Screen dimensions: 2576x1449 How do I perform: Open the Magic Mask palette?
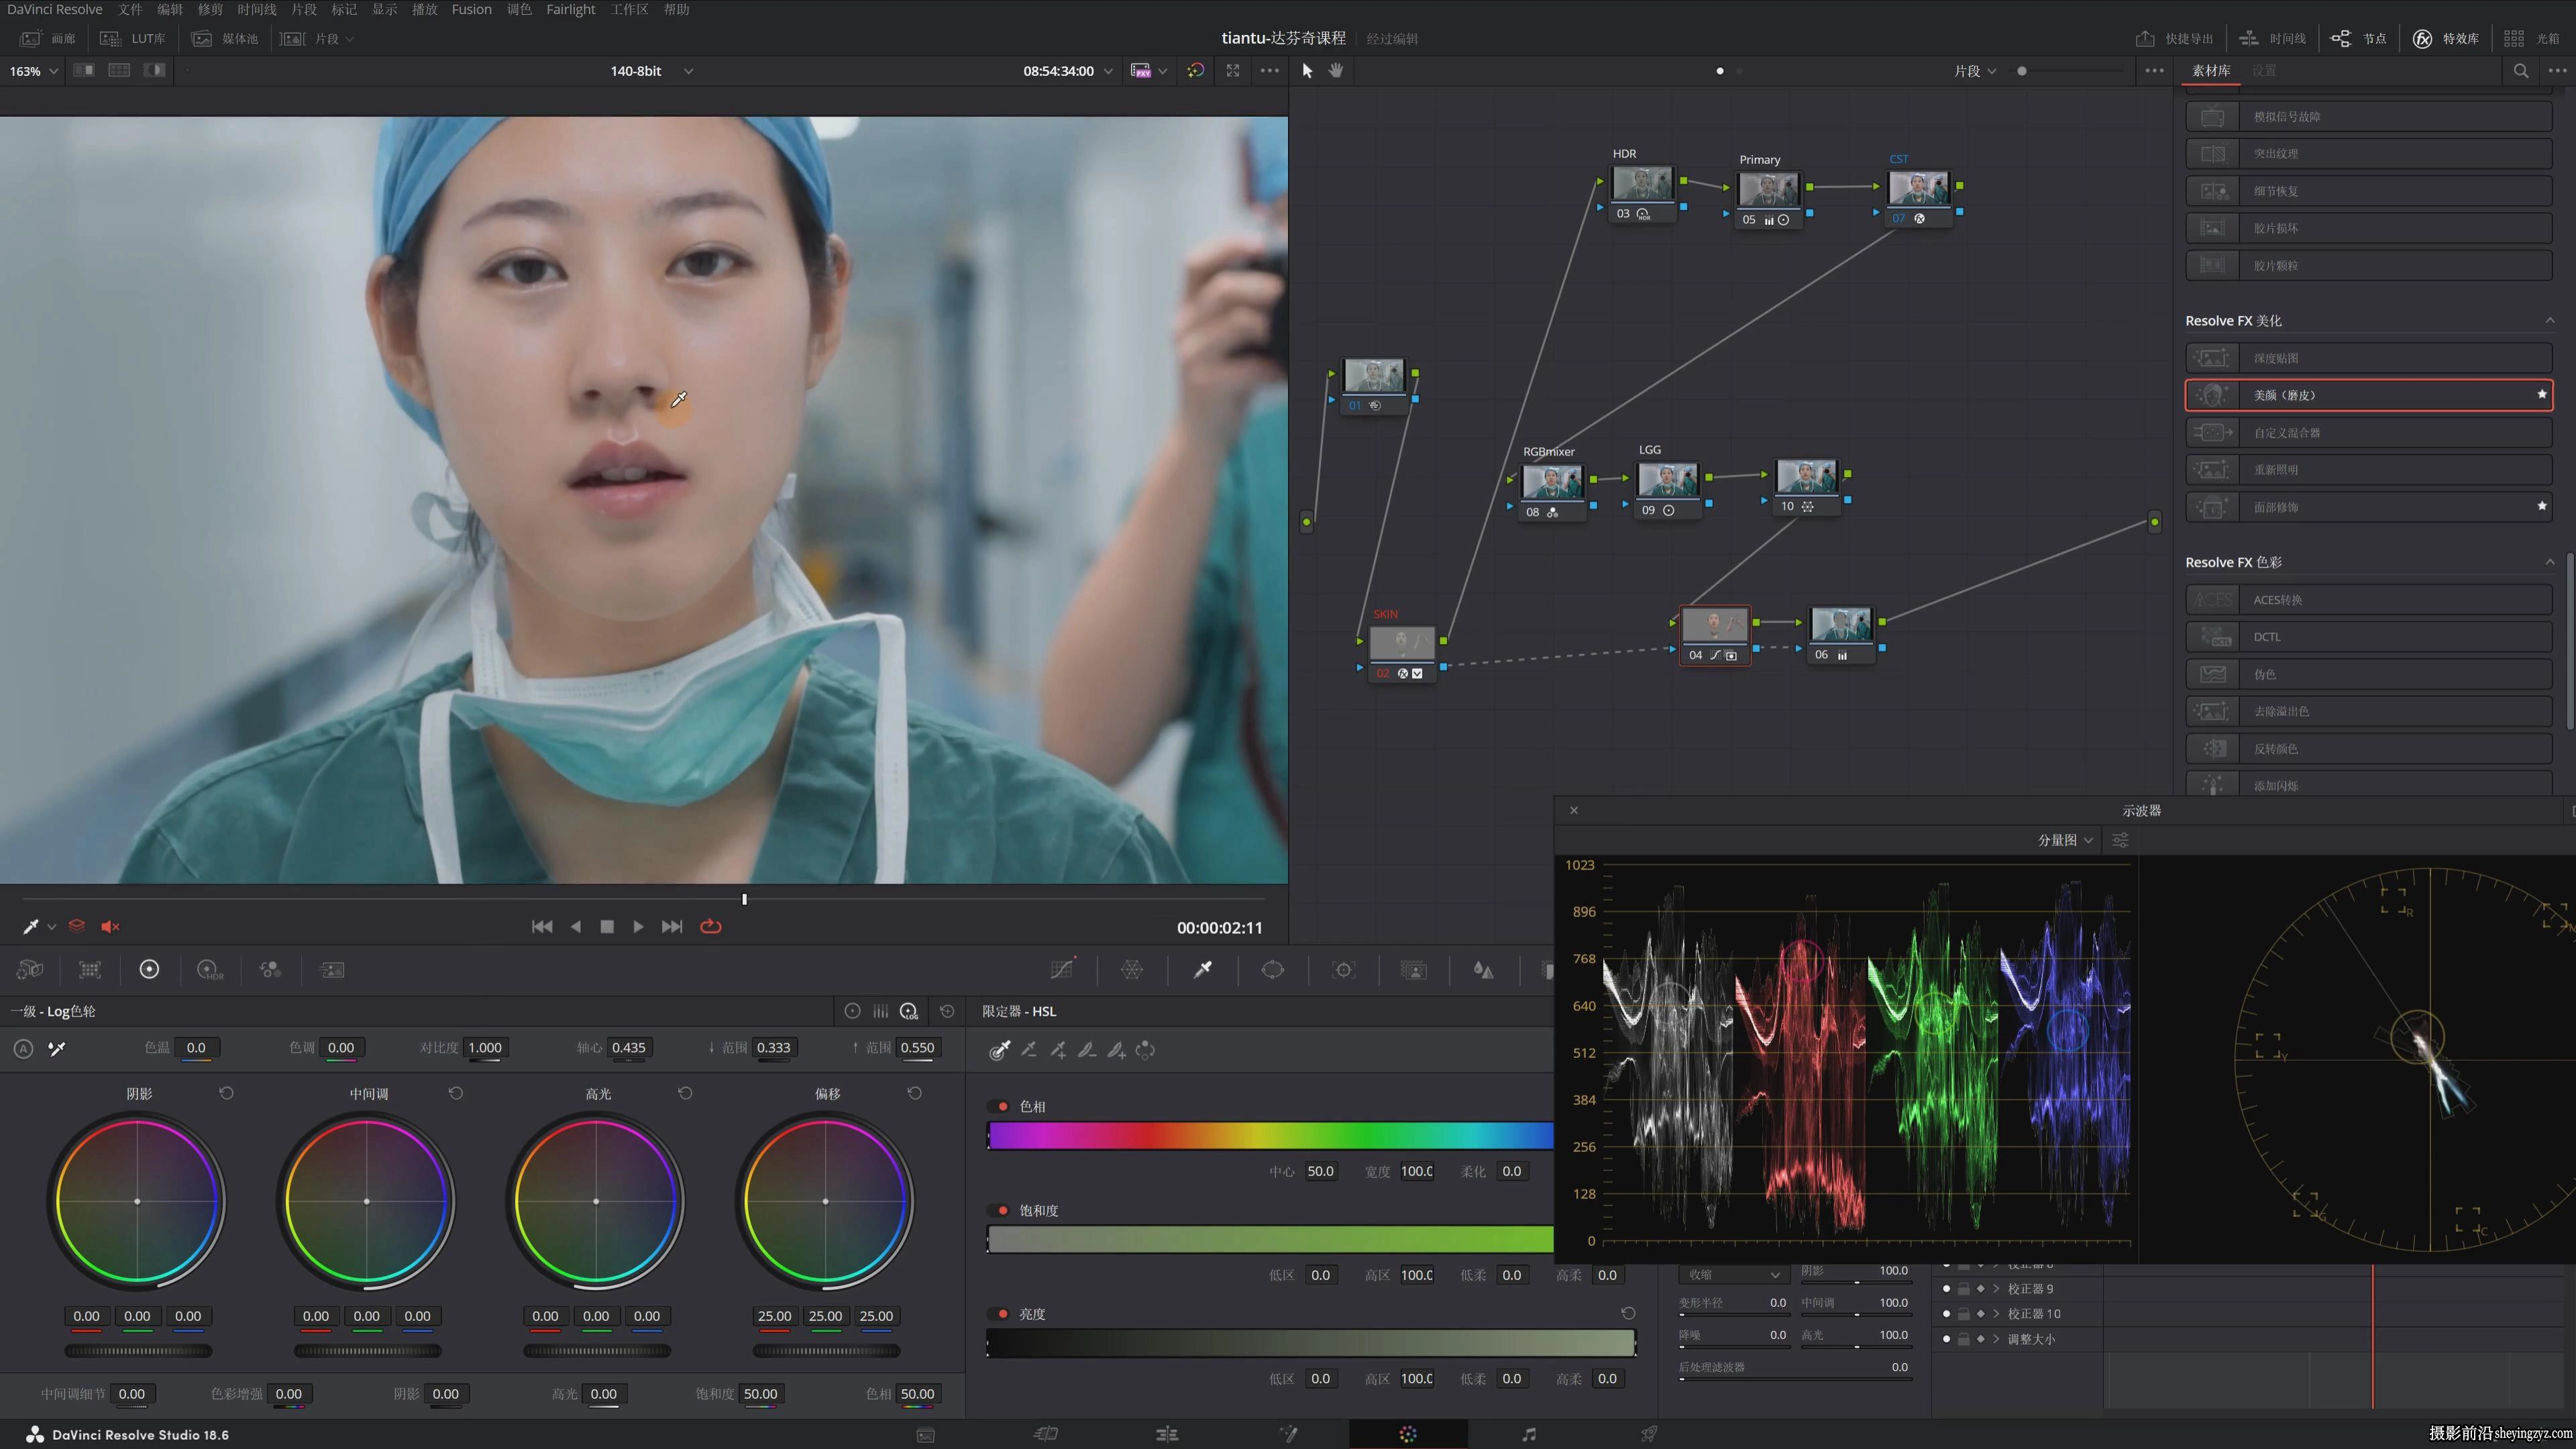coord(1414,969)
